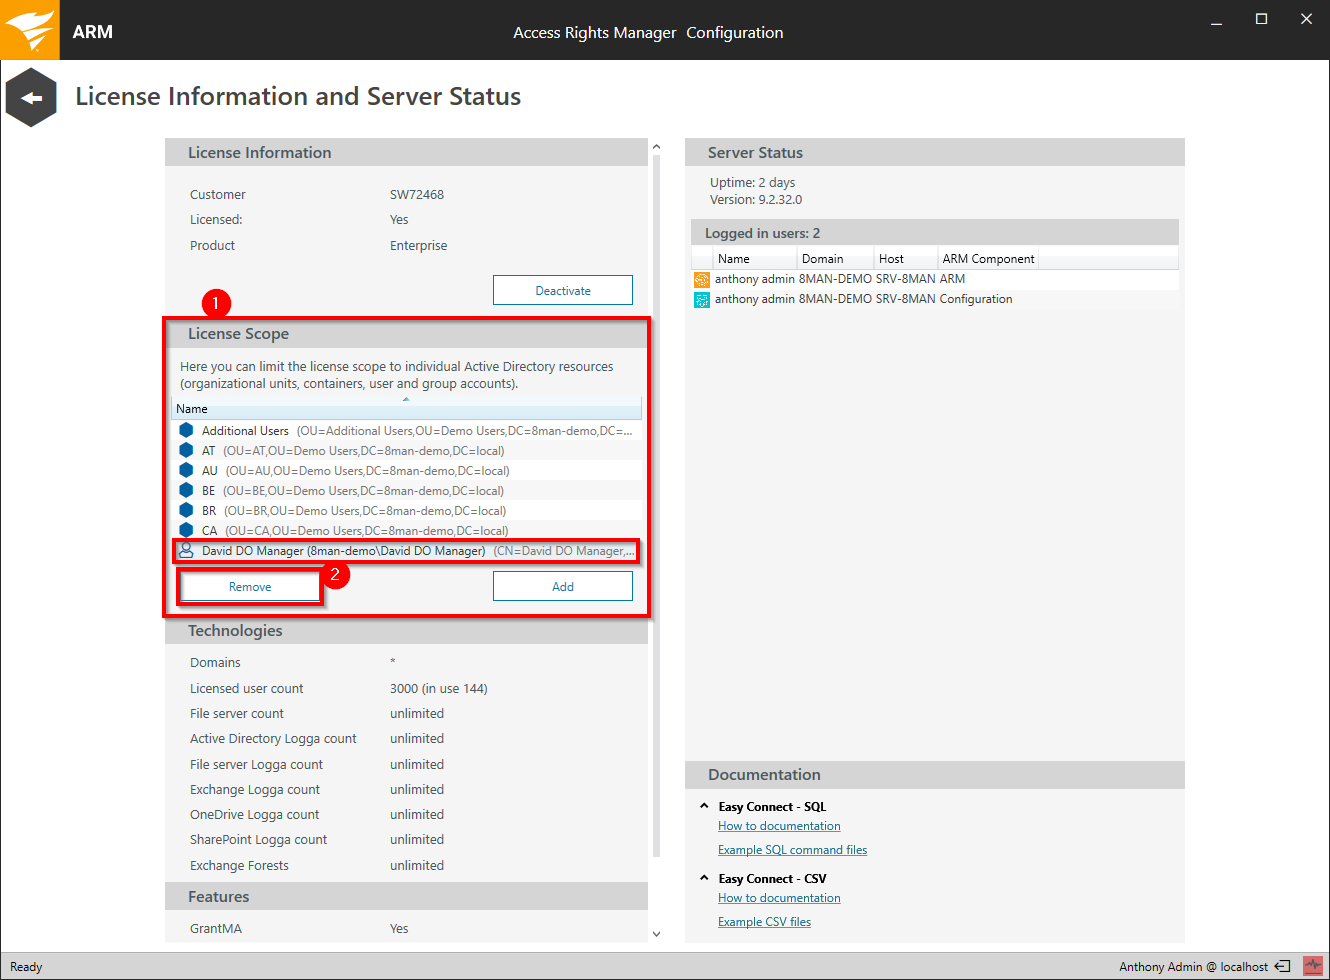The width and height of the screenshot is (1330, 980).
Task: Sort license scope list by Name header
Action: (x=406, y=408)
